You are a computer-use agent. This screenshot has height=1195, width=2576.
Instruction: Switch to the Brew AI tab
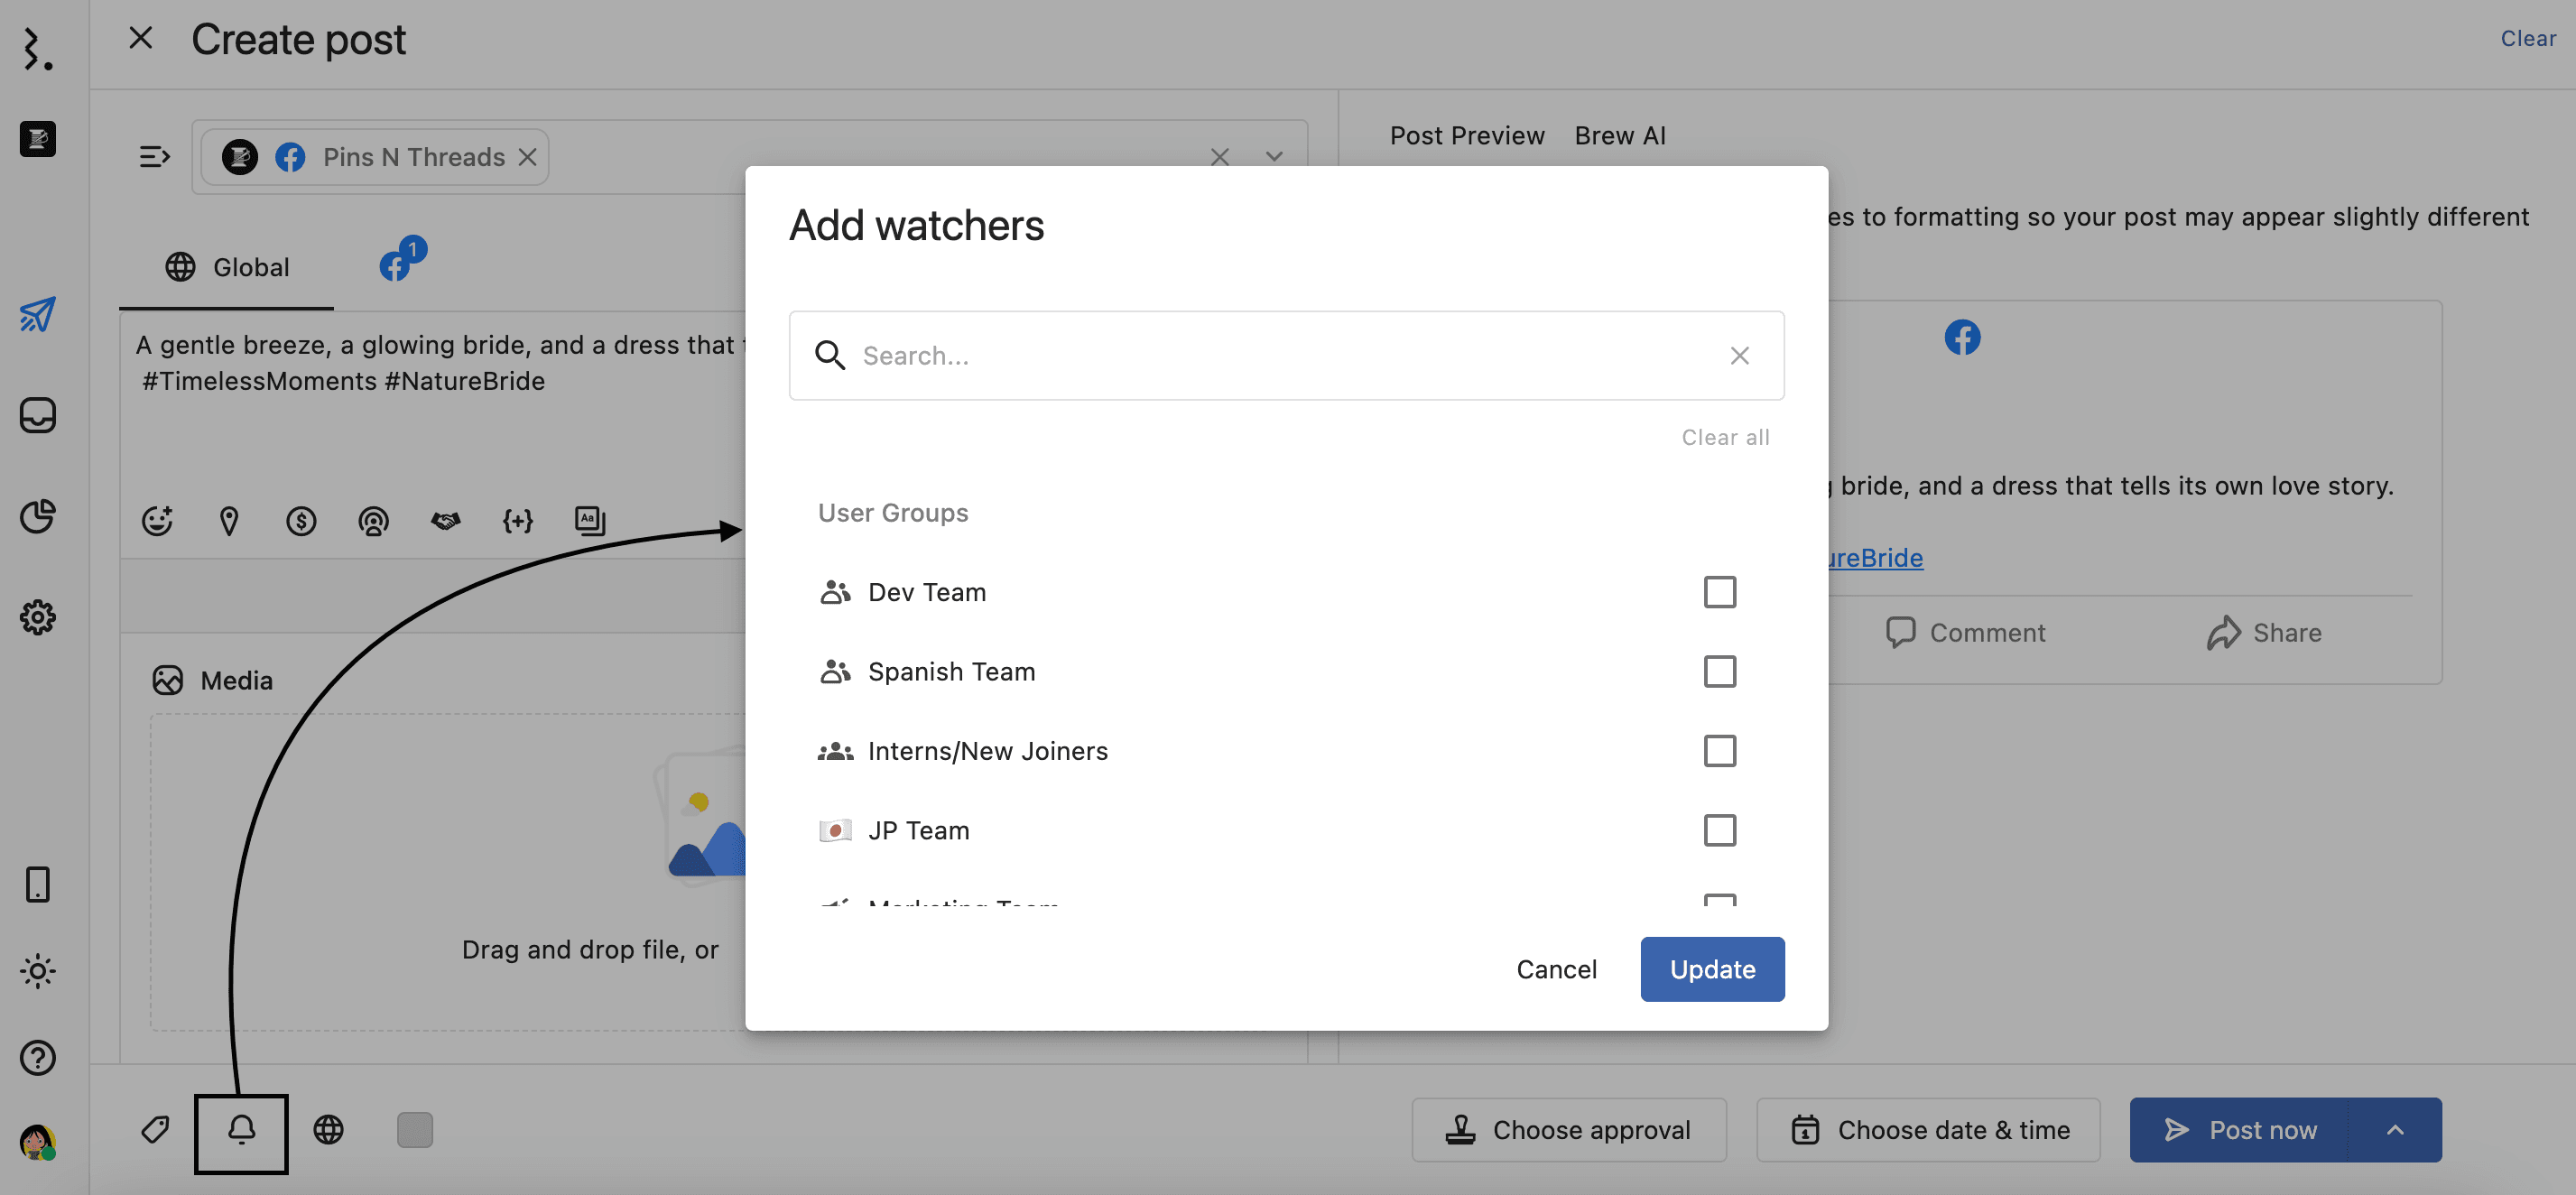(x=1619, y=135)
